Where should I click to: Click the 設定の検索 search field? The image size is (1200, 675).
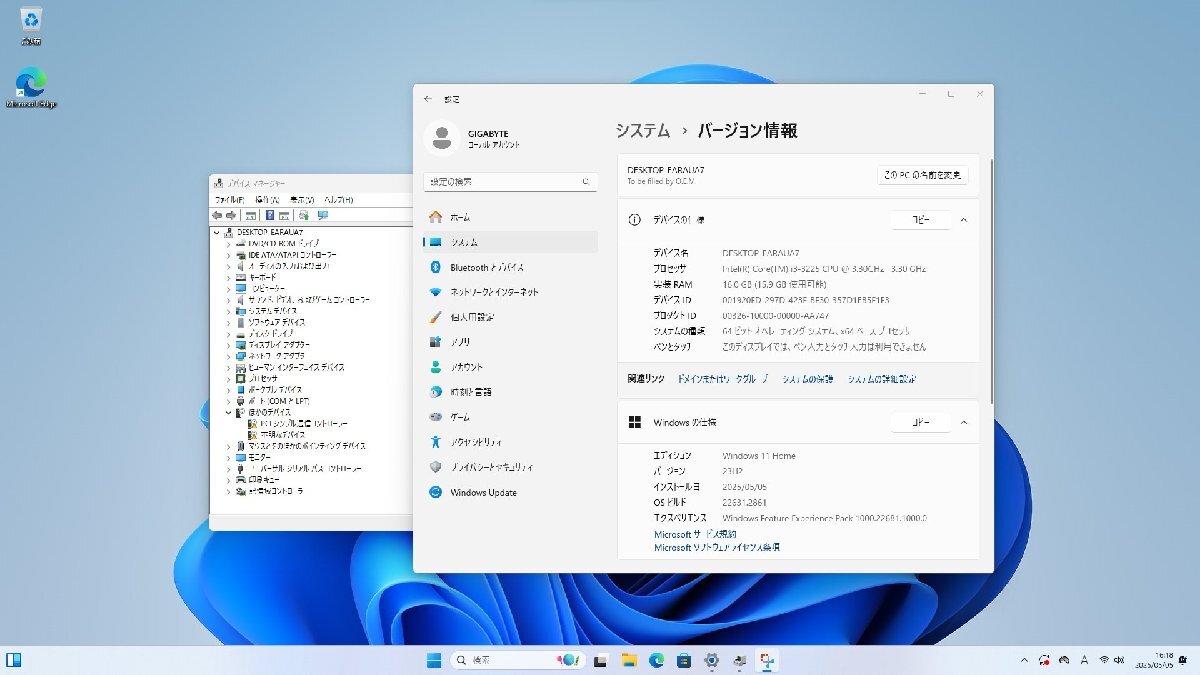coord(510,182)
